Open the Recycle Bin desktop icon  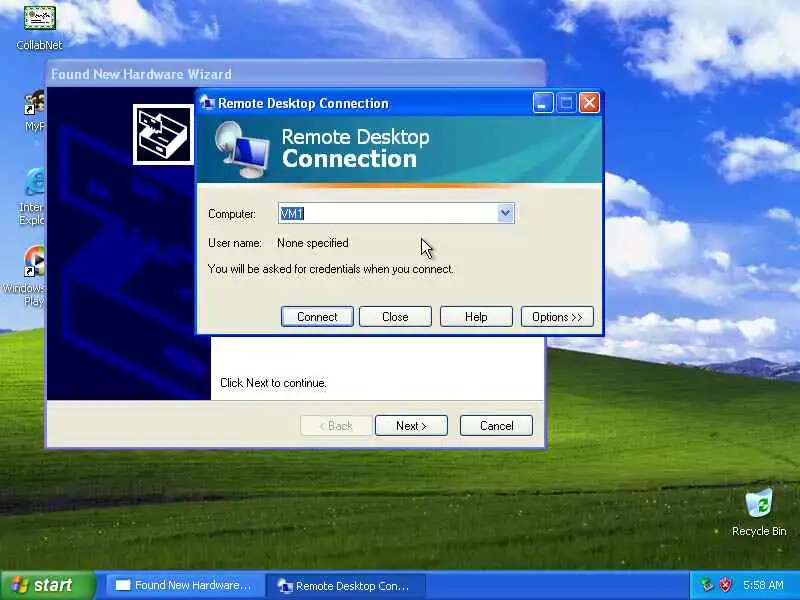(759, 512)
